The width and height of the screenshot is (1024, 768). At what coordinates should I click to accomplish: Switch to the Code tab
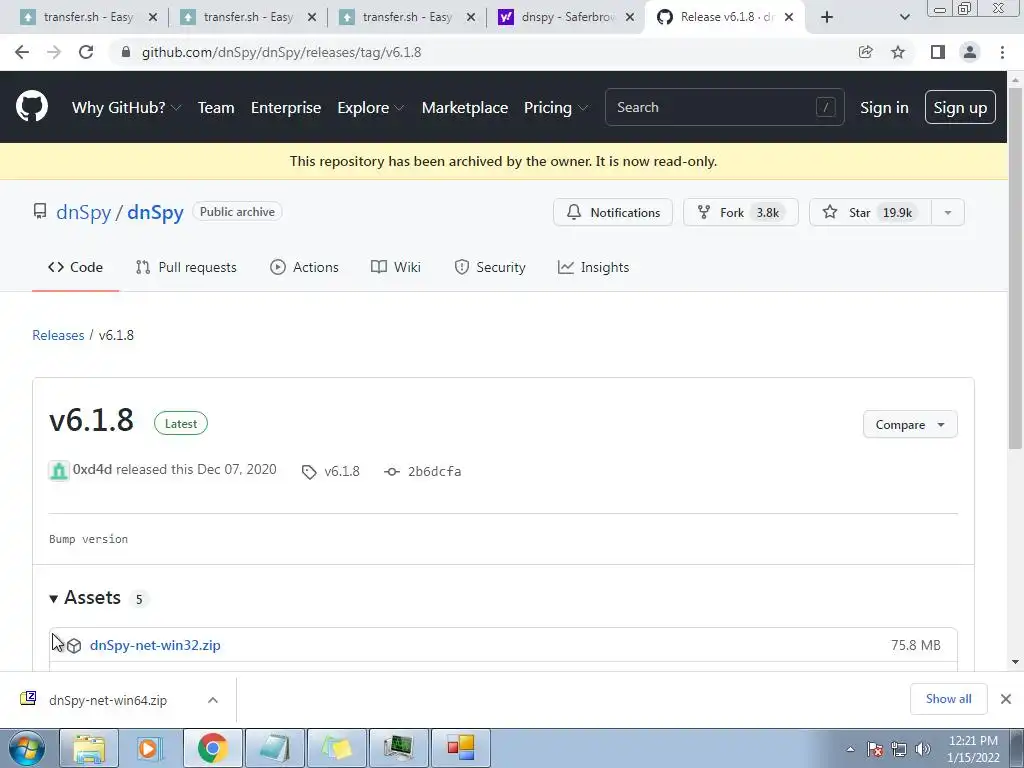pyautogui.click(x=75, y=267)
